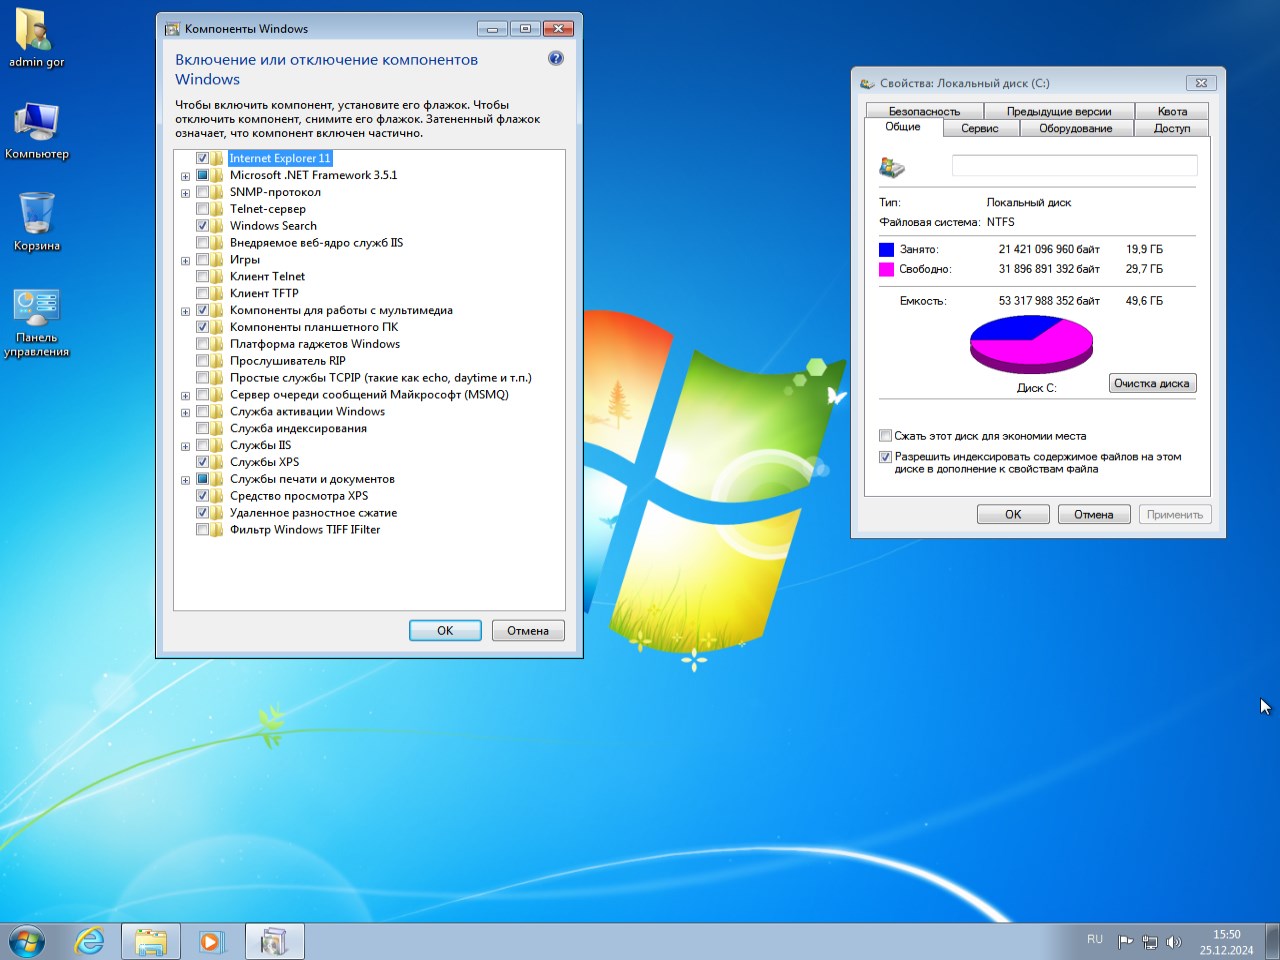Viewport: 1280px width, 960px height.
Task: Uncheck the Средство просмотра XPS checkbox
Action: coord(202,496)
